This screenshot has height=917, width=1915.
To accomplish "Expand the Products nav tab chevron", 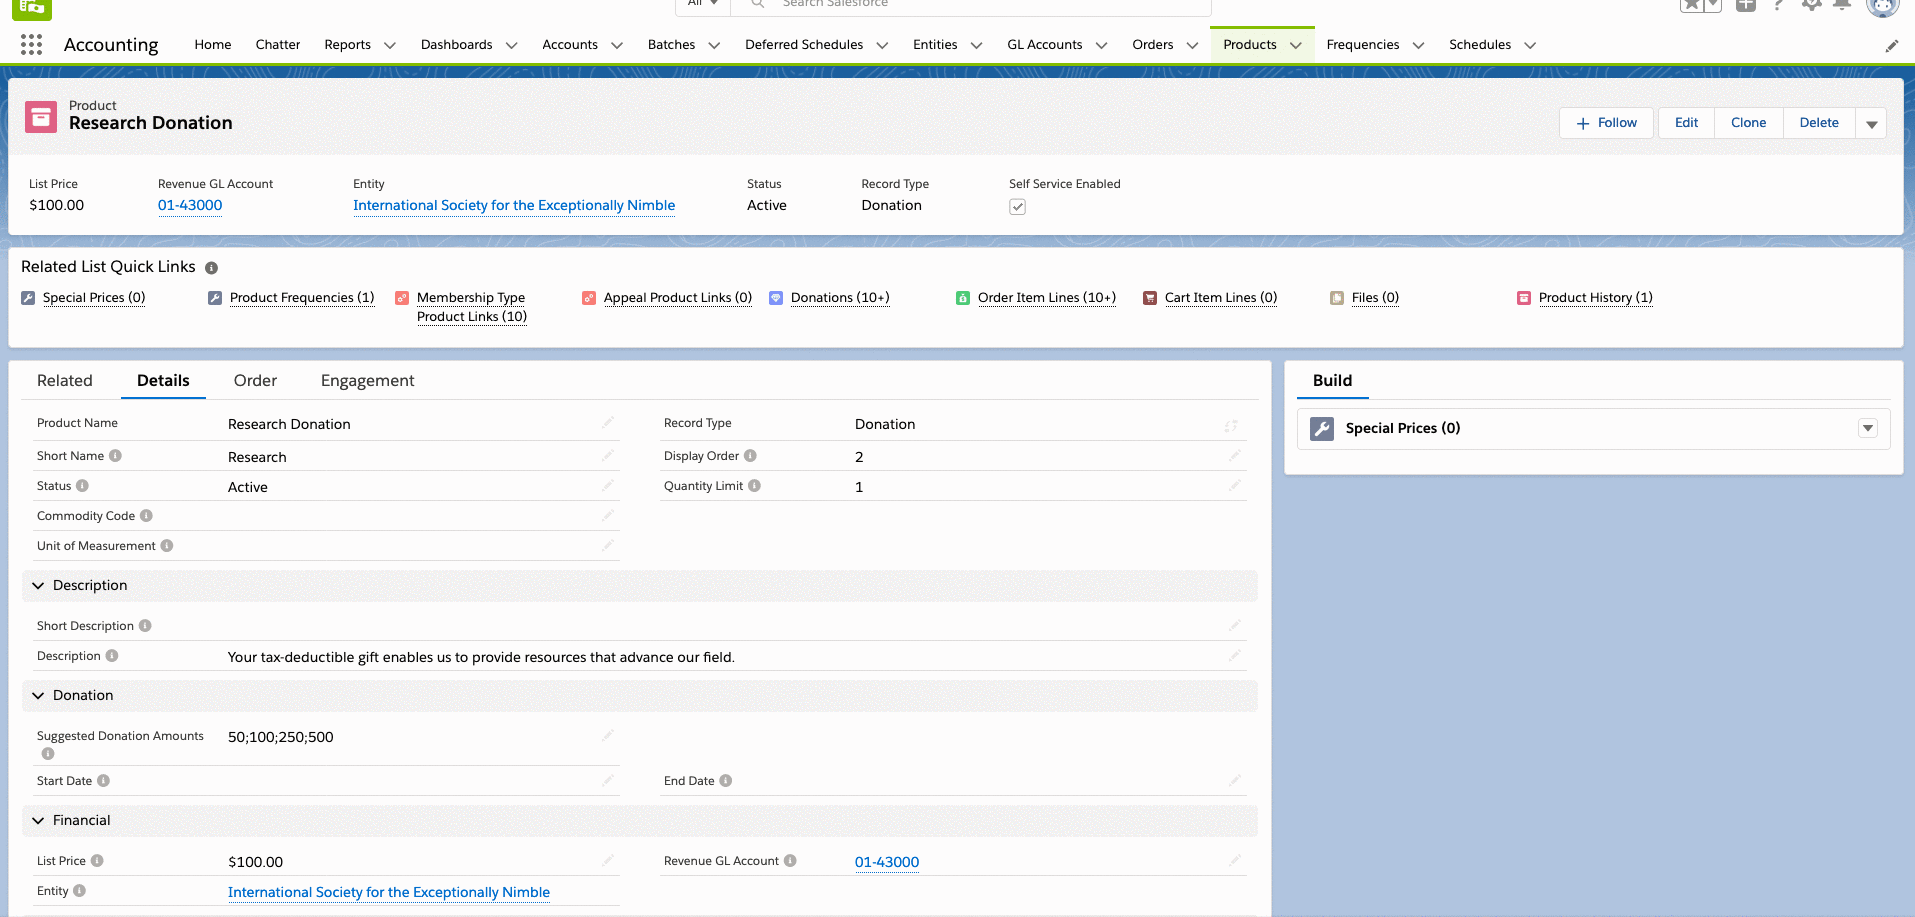I will point(1296,46).
